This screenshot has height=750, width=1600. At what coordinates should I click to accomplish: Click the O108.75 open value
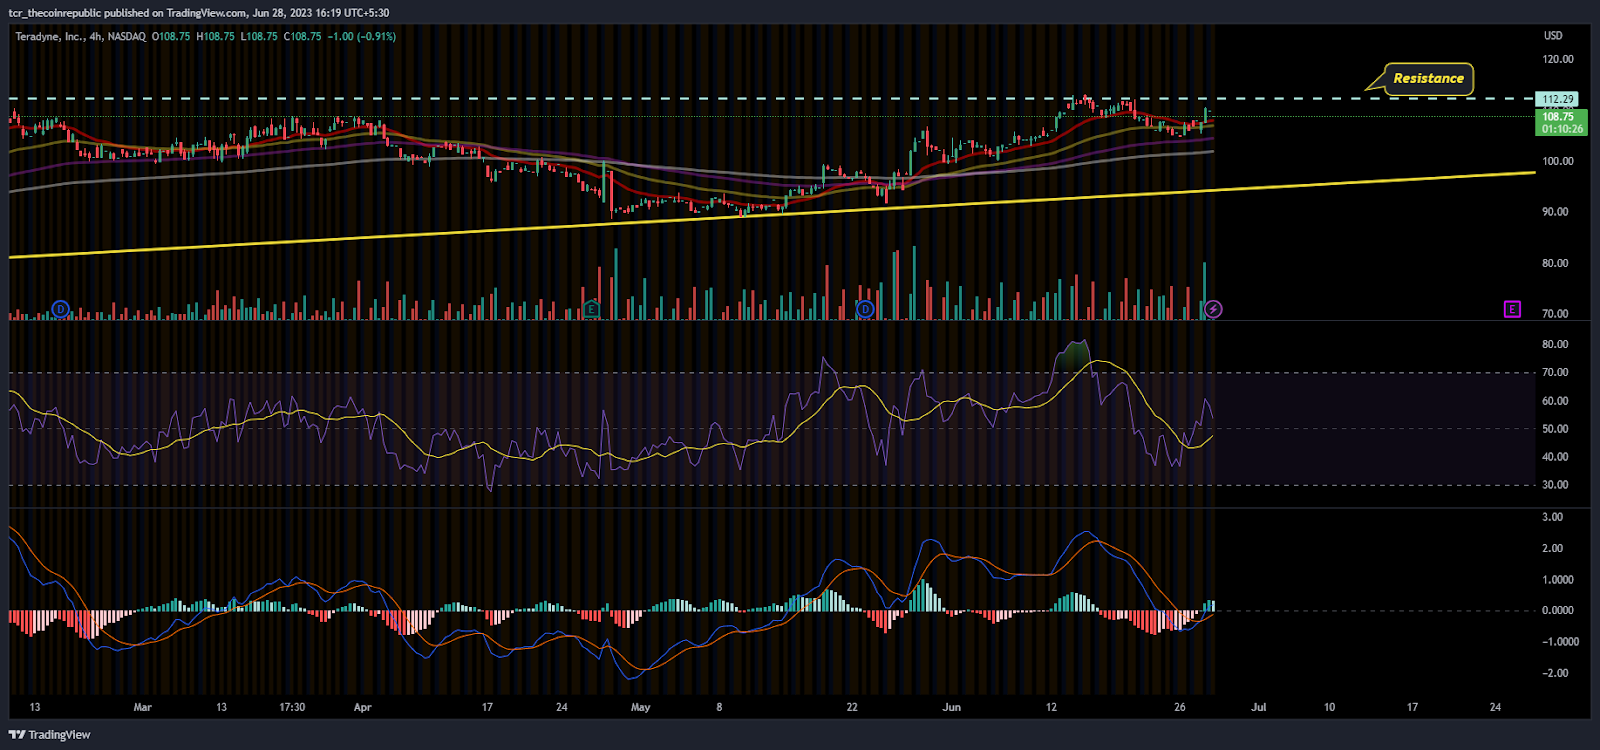tap(171, 36)
